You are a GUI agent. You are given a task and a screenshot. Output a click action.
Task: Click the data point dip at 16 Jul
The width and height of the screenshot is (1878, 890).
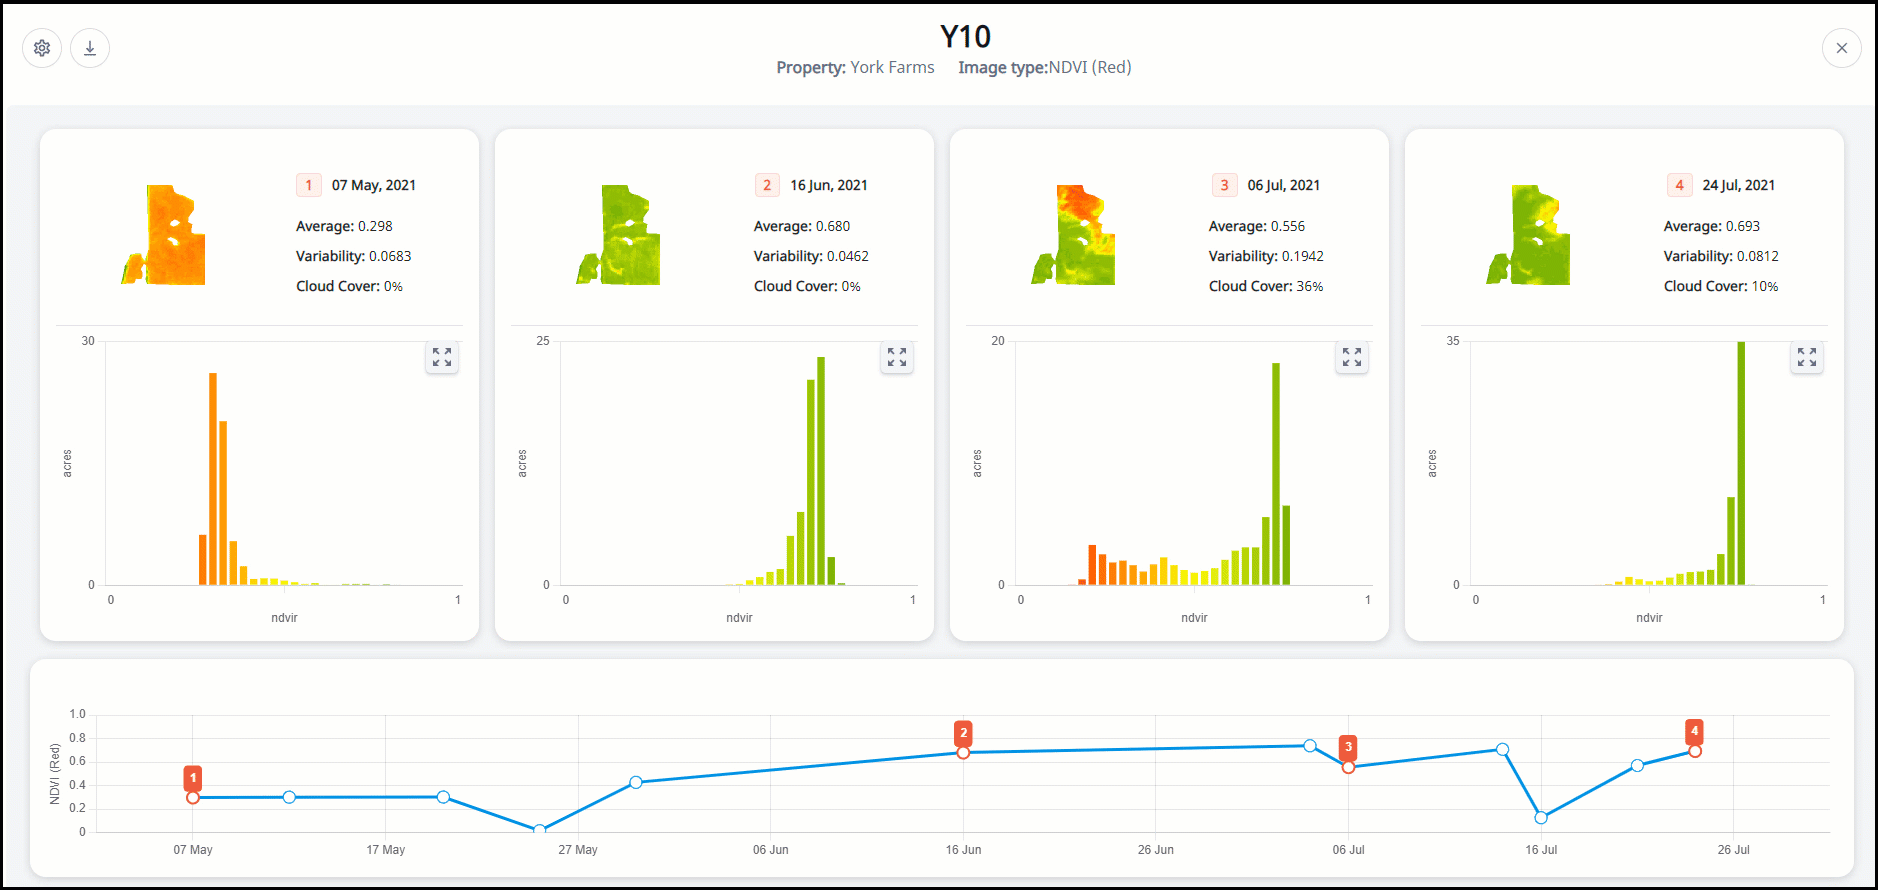click(x=1541, y=817)
